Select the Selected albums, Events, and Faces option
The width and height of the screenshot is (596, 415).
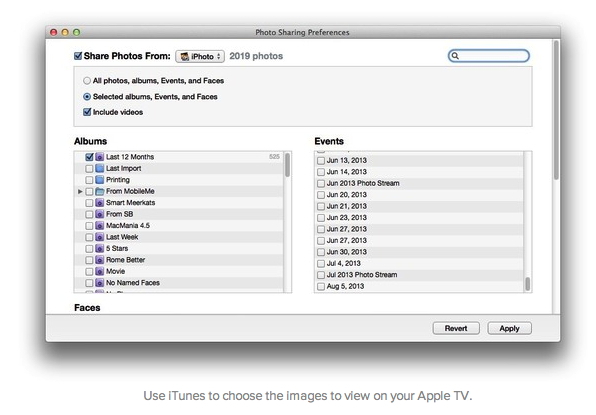[87, 97]
